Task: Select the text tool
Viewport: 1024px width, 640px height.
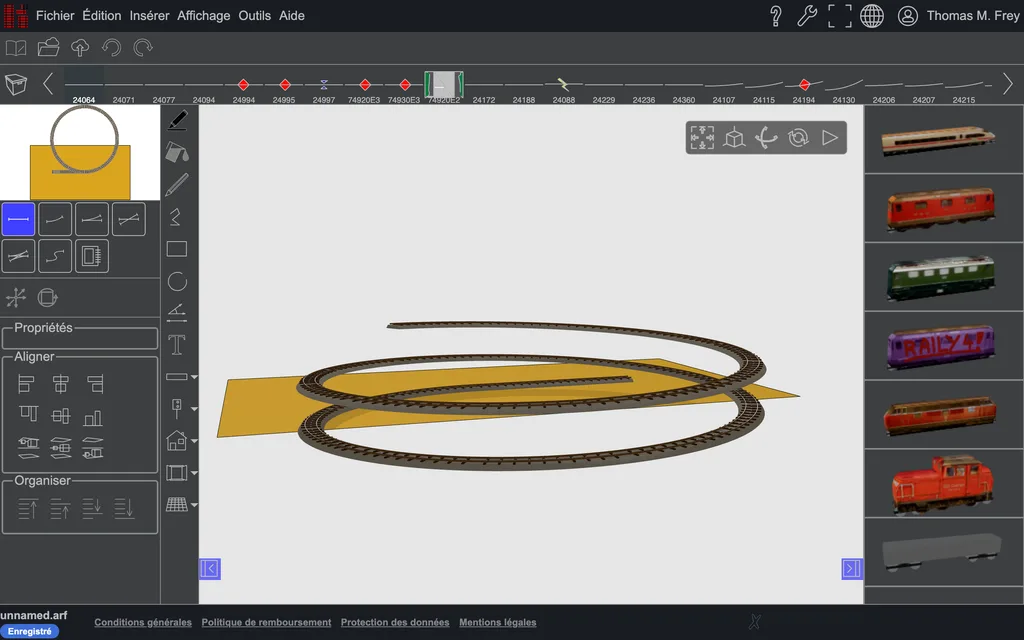Action: coord(177,345)
